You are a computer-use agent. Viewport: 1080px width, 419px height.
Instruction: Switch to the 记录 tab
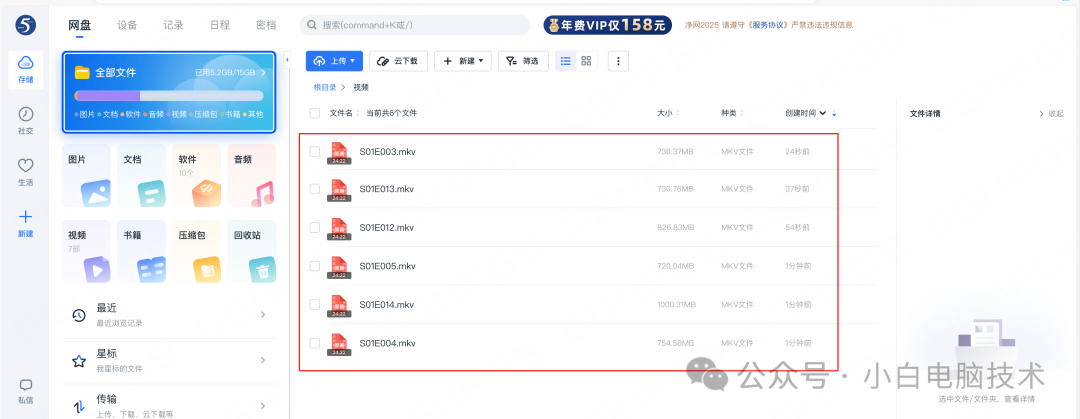click(x=174, y=25)
